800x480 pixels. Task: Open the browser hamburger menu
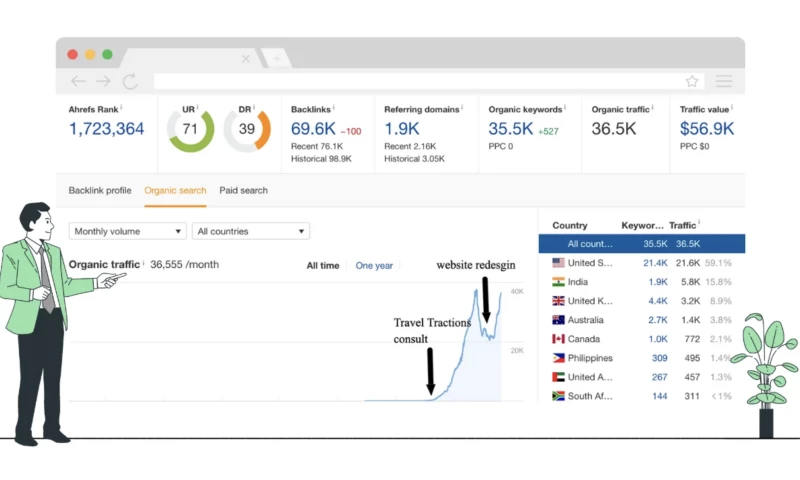tap(724, 81)
